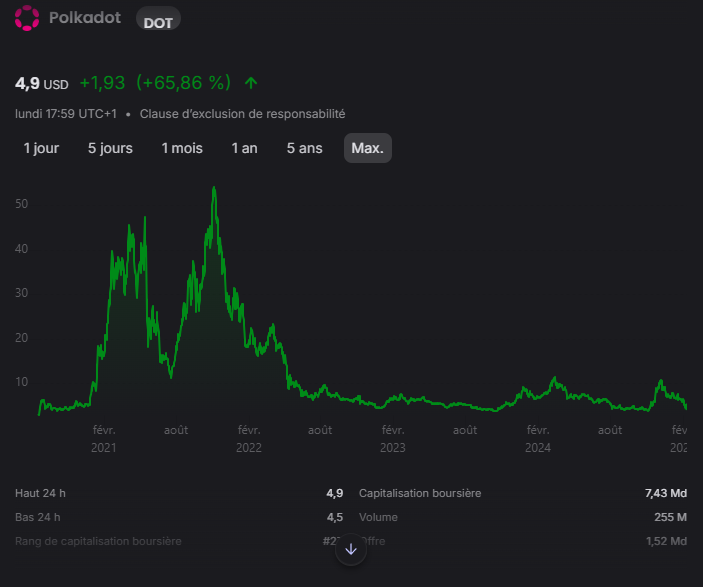Click the Polkadot pink logo icon
The width and height of the screenshot is (703, 587).
pos(27,18)
